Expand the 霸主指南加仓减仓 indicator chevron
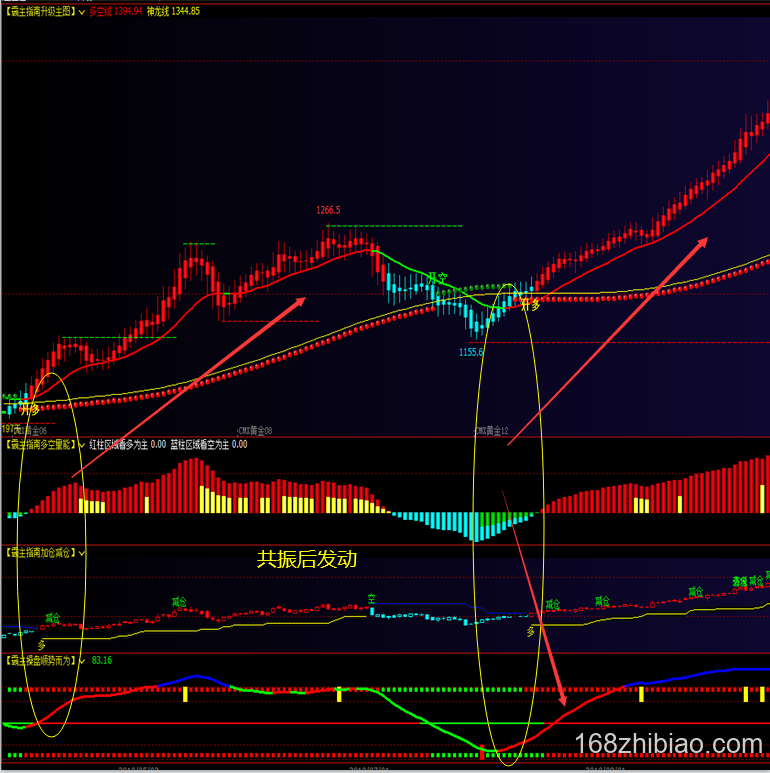Image resolution: width=770 pixels, height=773 pixels. pyautogui.click(x=82, y=552)
